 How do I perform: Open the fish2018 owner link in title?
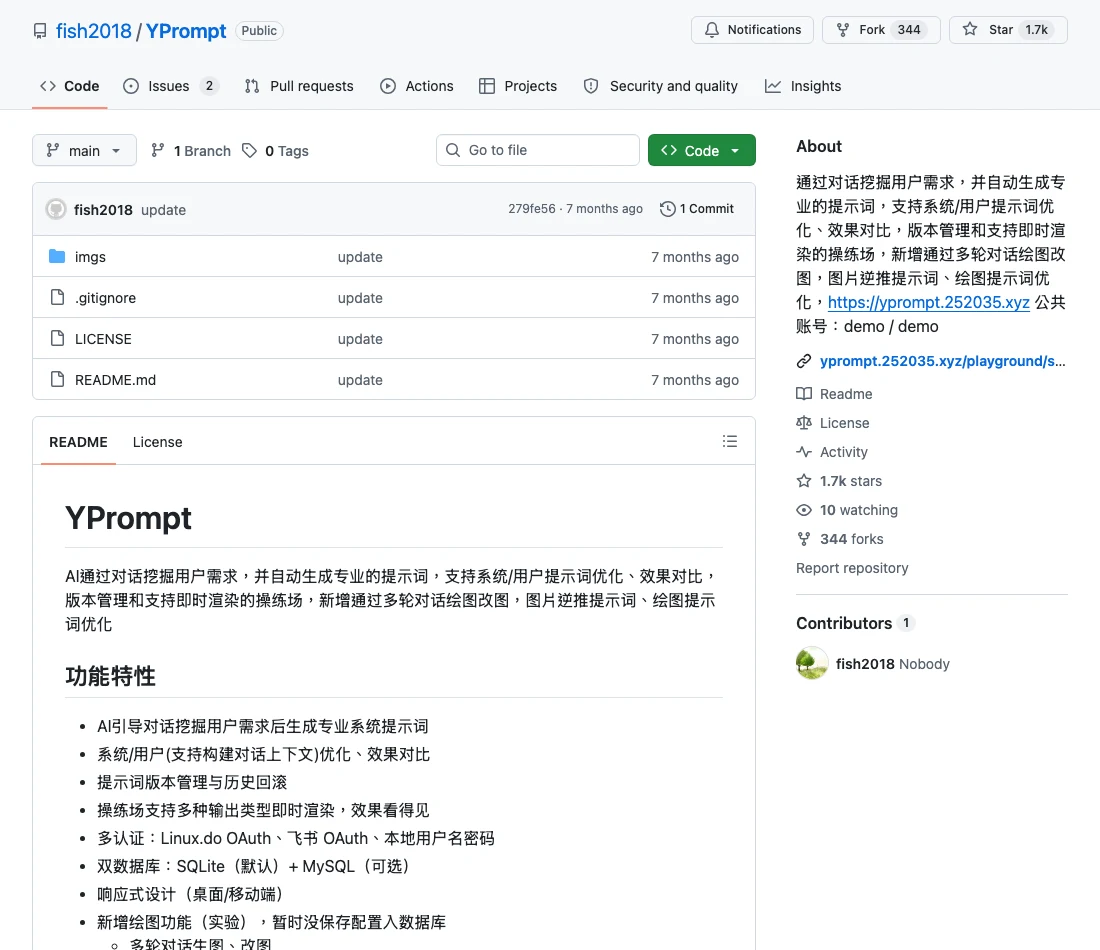click(93, 31)
